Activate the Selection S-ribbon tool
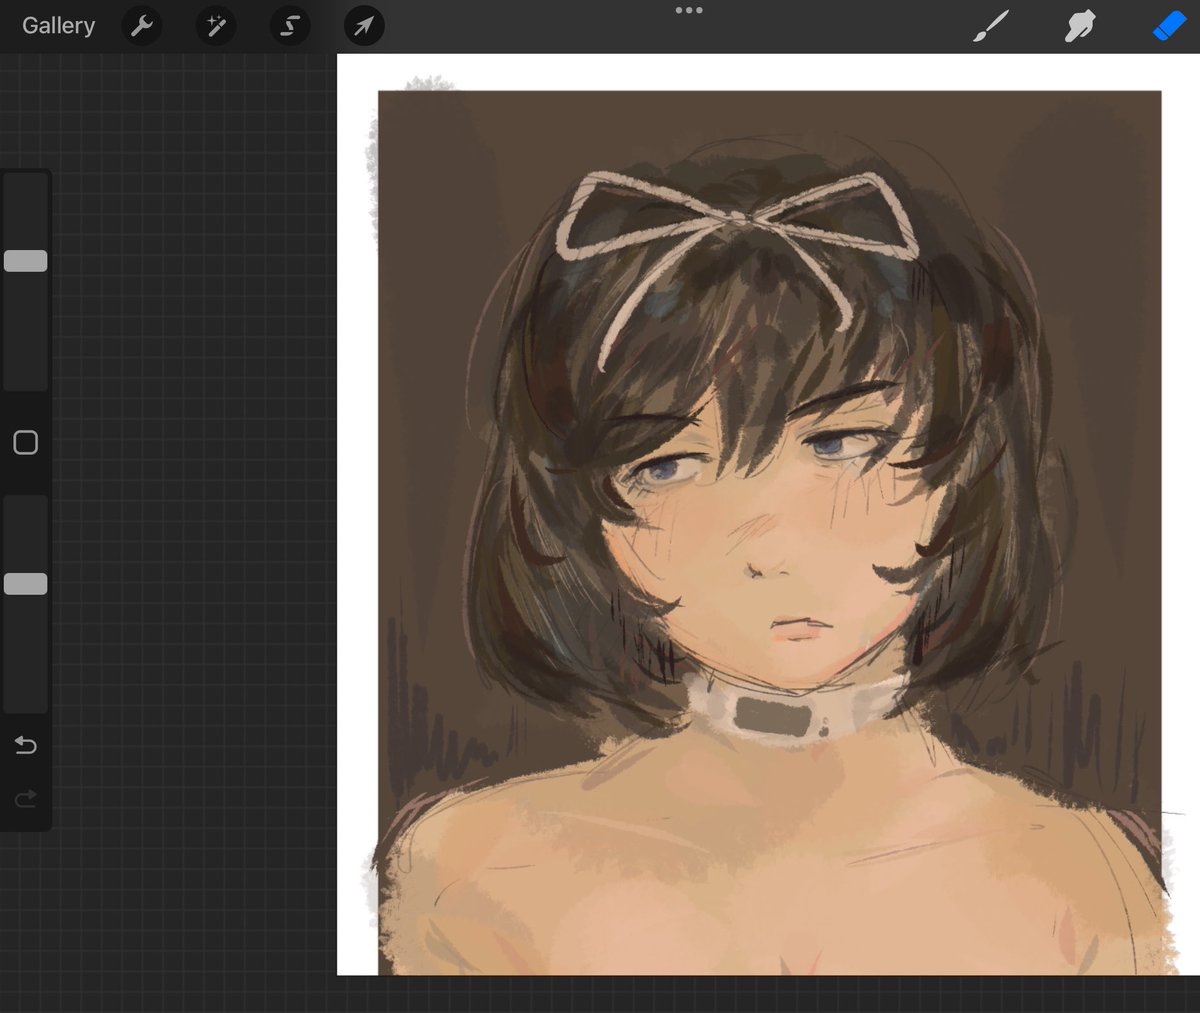1200x1013 pixels. [290, 26]
